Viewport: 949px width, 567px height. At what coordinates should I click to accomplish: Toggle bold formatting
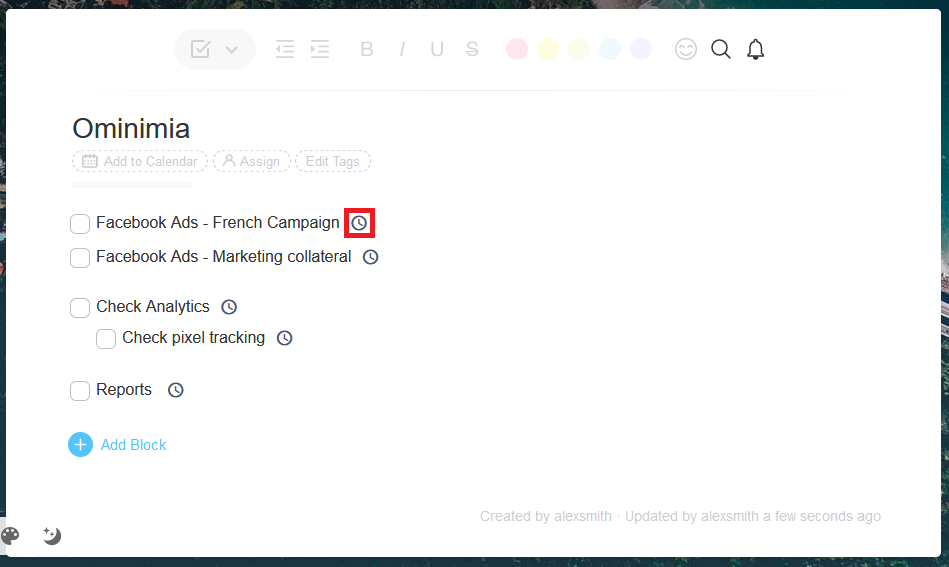coord(366,49)
